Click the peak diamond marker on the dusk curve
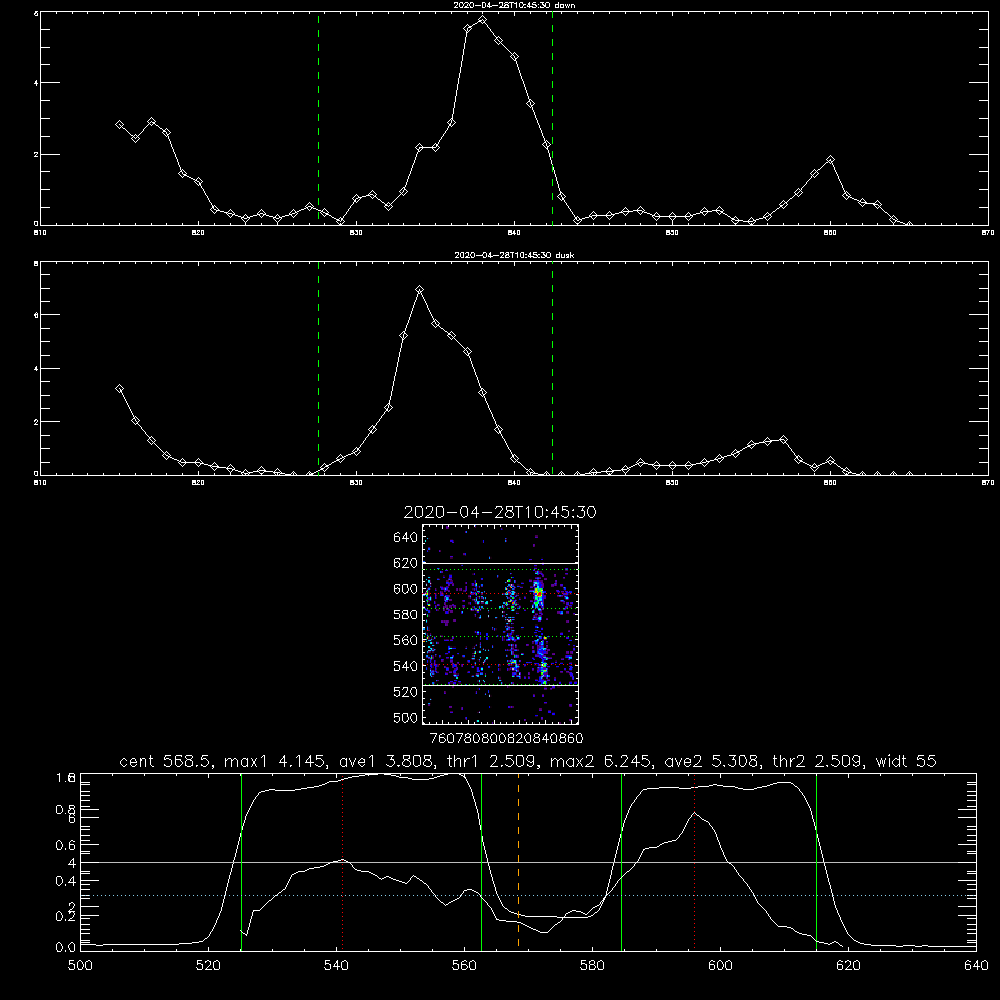Viewport: 1000px width, 1000px height. (x=419, y=290)
